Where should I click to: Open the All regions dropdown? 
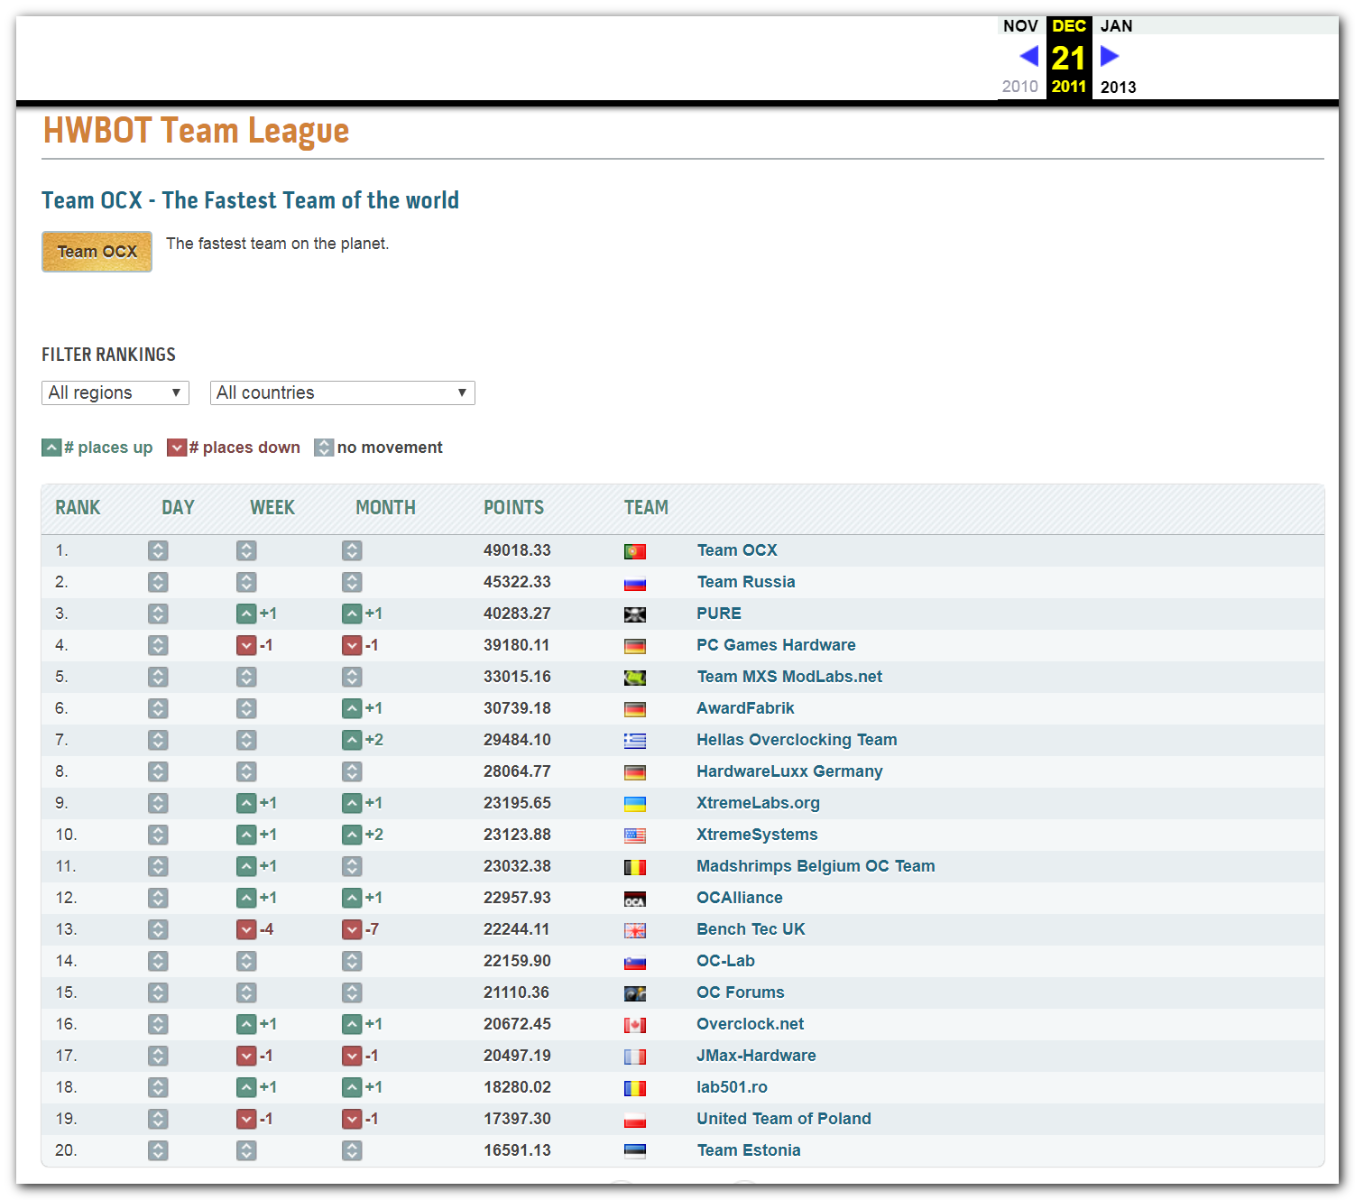(x=115, y=393)
